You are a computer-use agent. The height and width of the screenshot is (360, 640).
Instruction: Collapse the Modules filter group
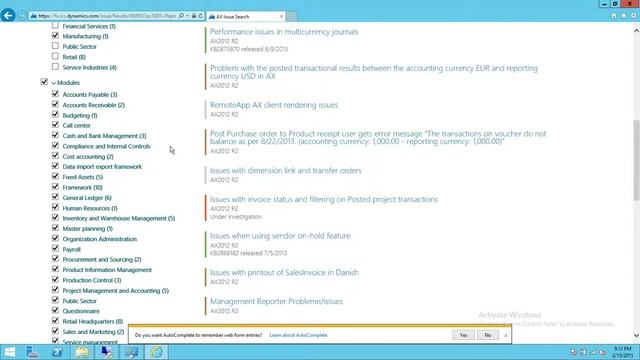click(x=53, y=83)
